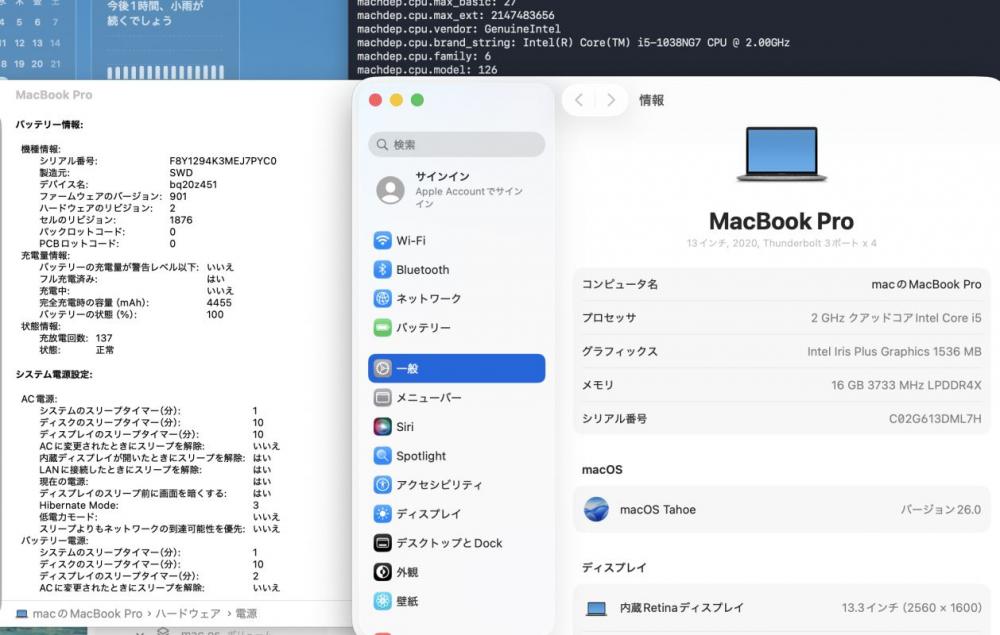Open the Spotlight magnifier icon
1000x635 pixels.
[x=382, y=456]
